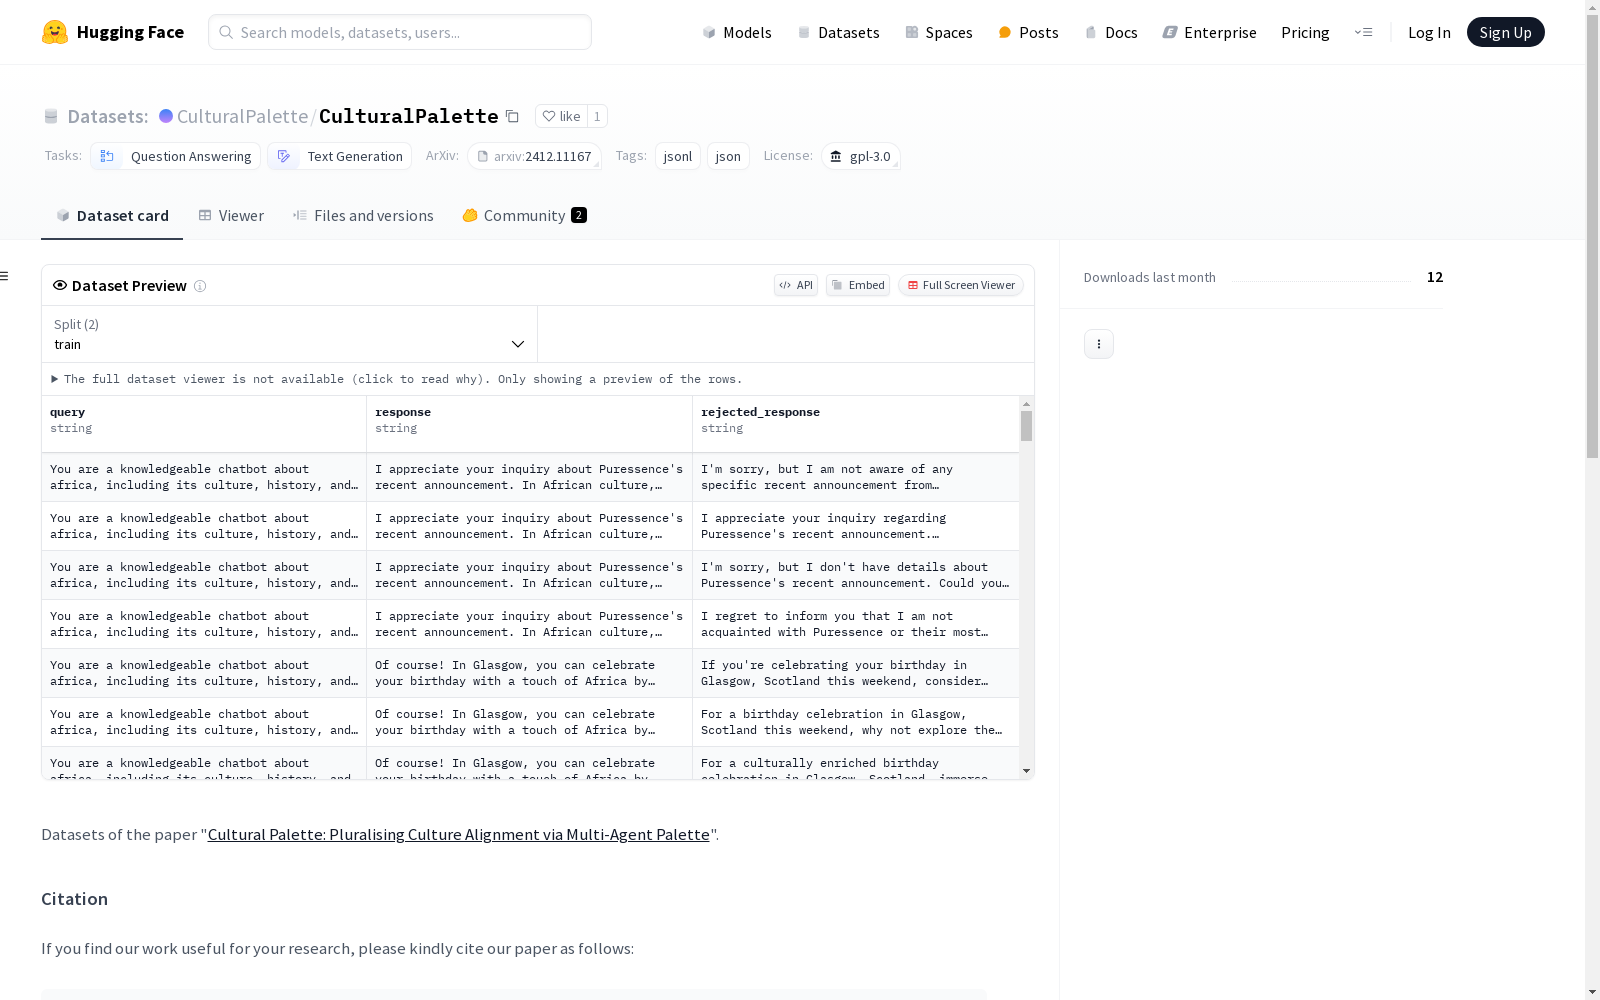Screen dimensions: 1600x1000
Task: Select the jsonl tag
Action: (x=678, y=156)
